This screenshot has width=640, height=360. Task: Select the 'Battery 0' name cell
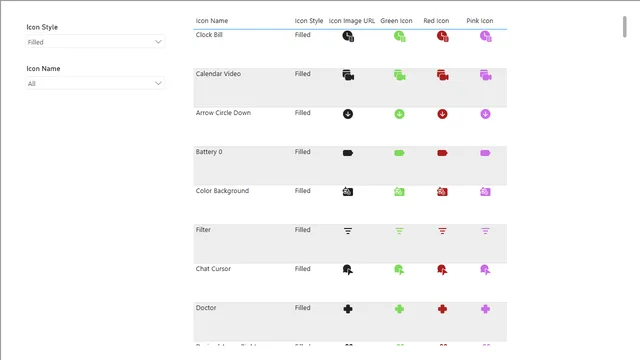click(x=209, y=152)
